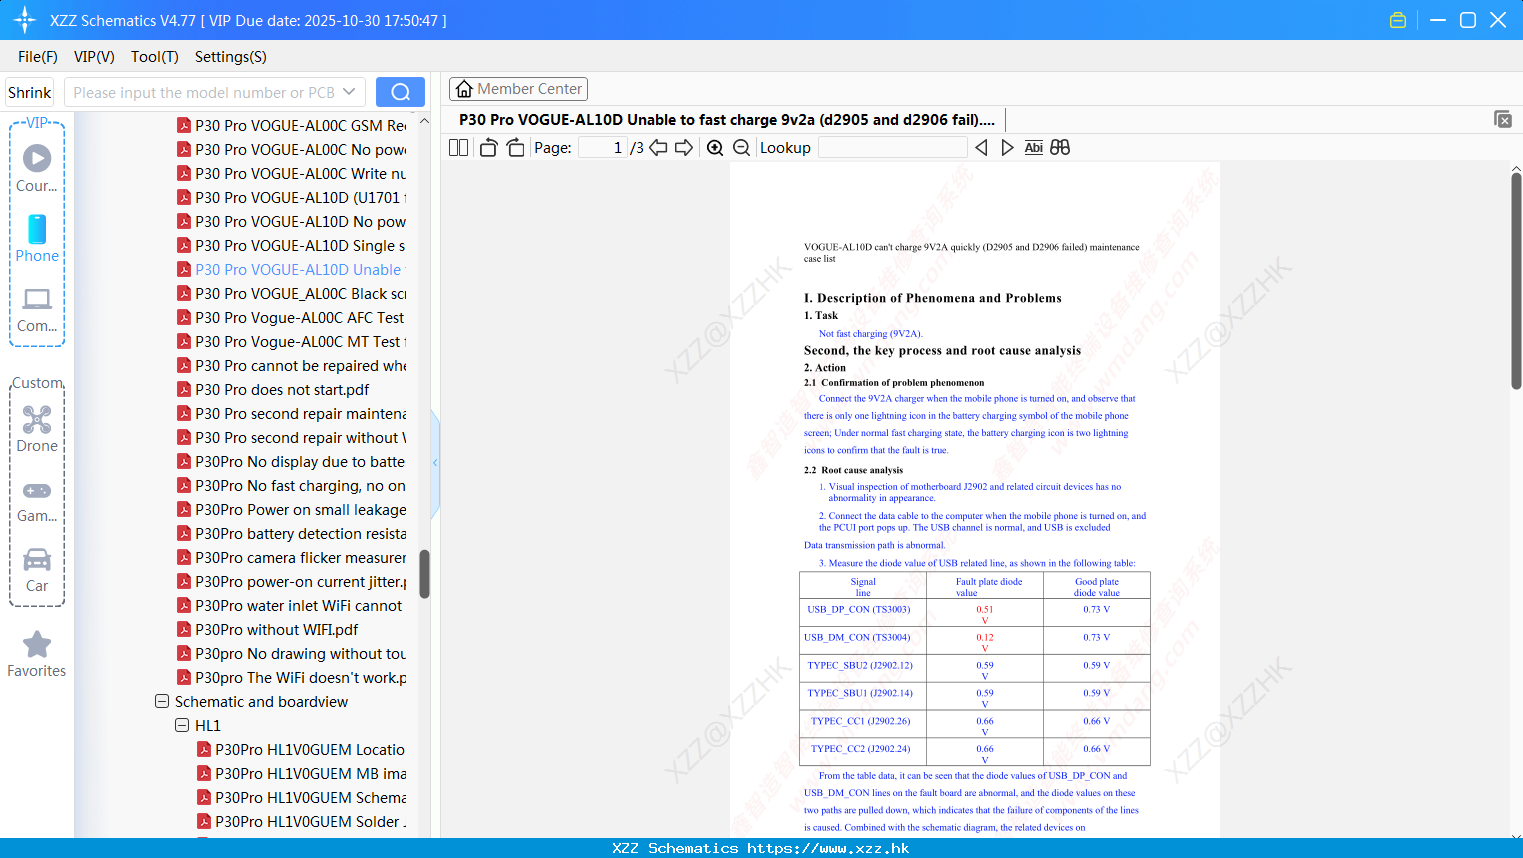Open P30Pro water inlet WiFi file

[x=290, y=605]
